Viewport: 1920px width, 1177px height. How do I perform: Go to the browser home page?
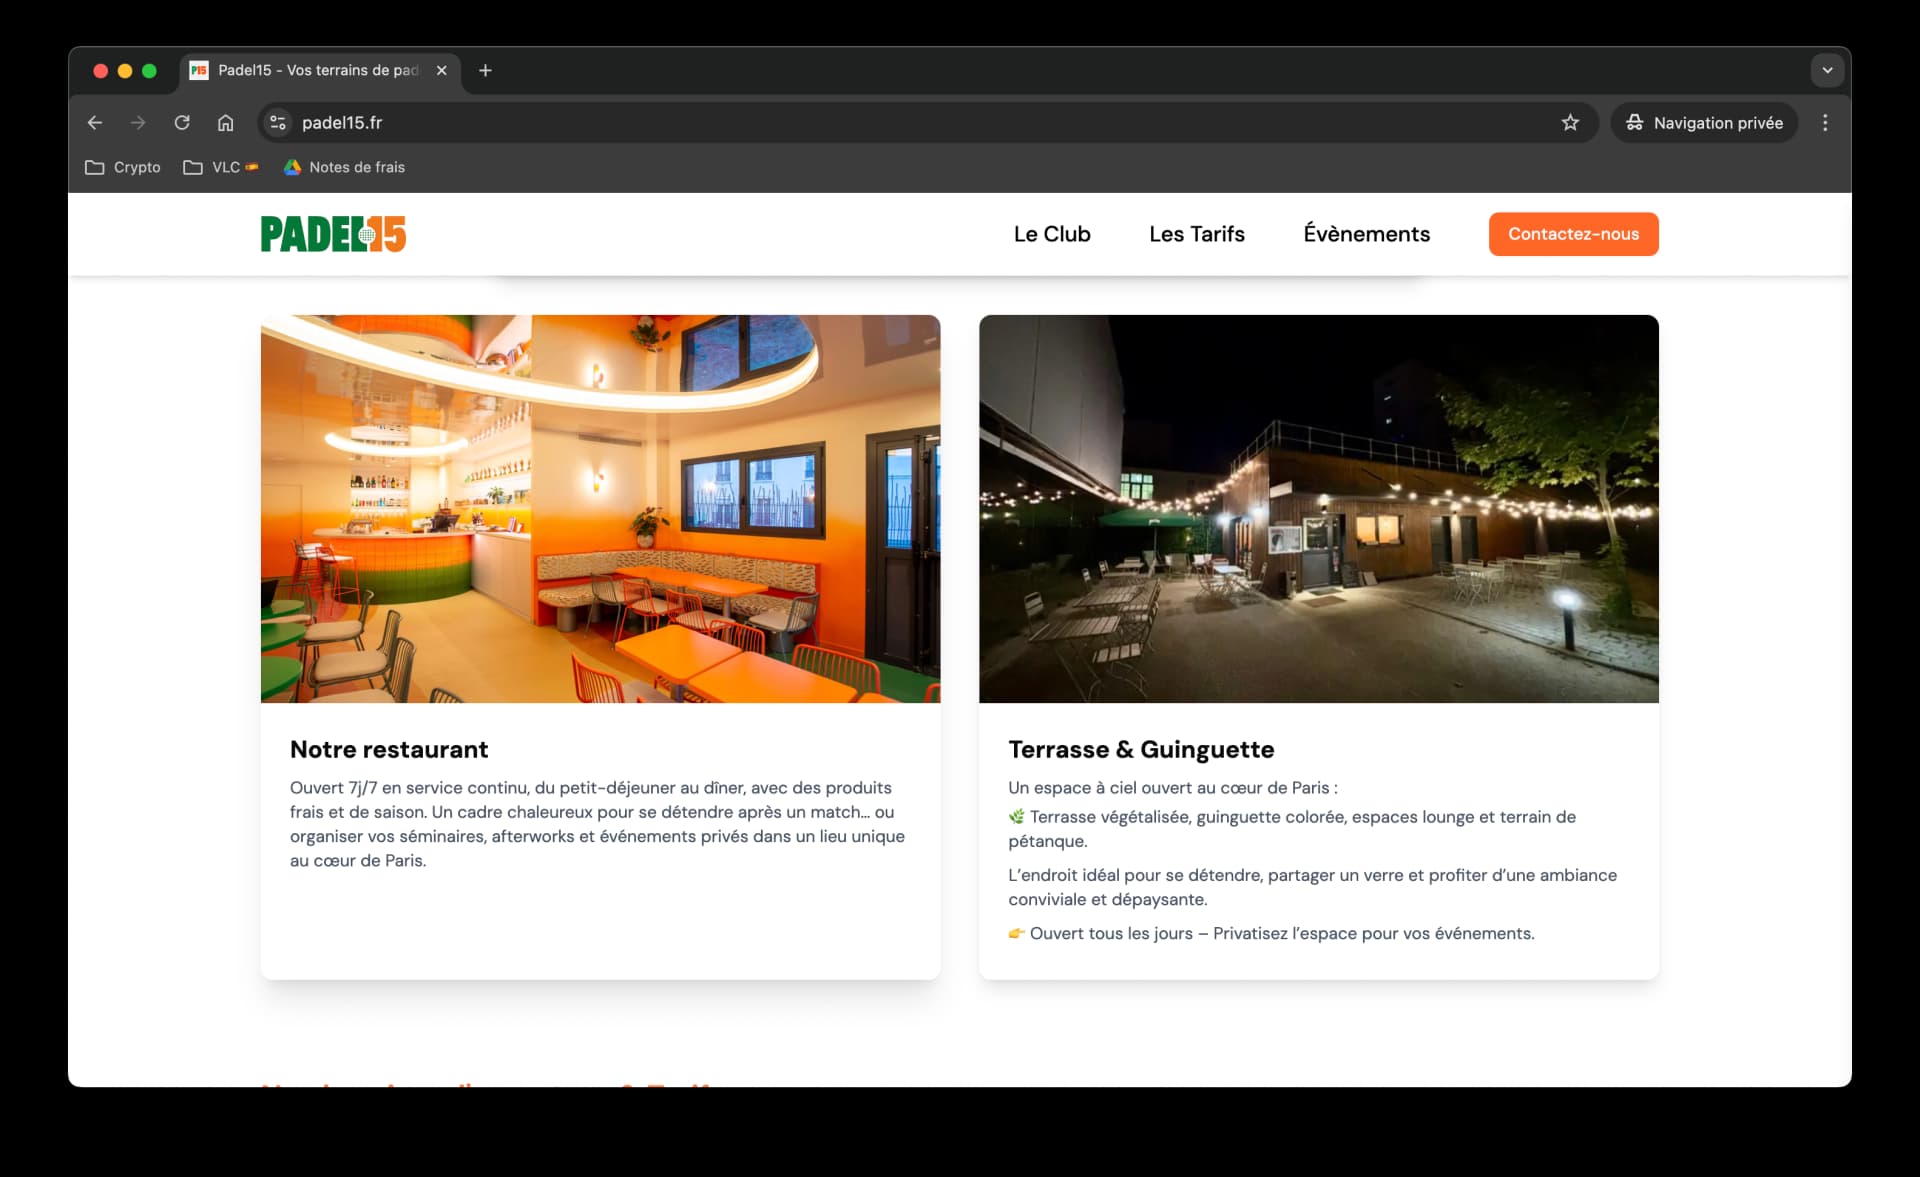pyautogui.click(x=226, y=123)
